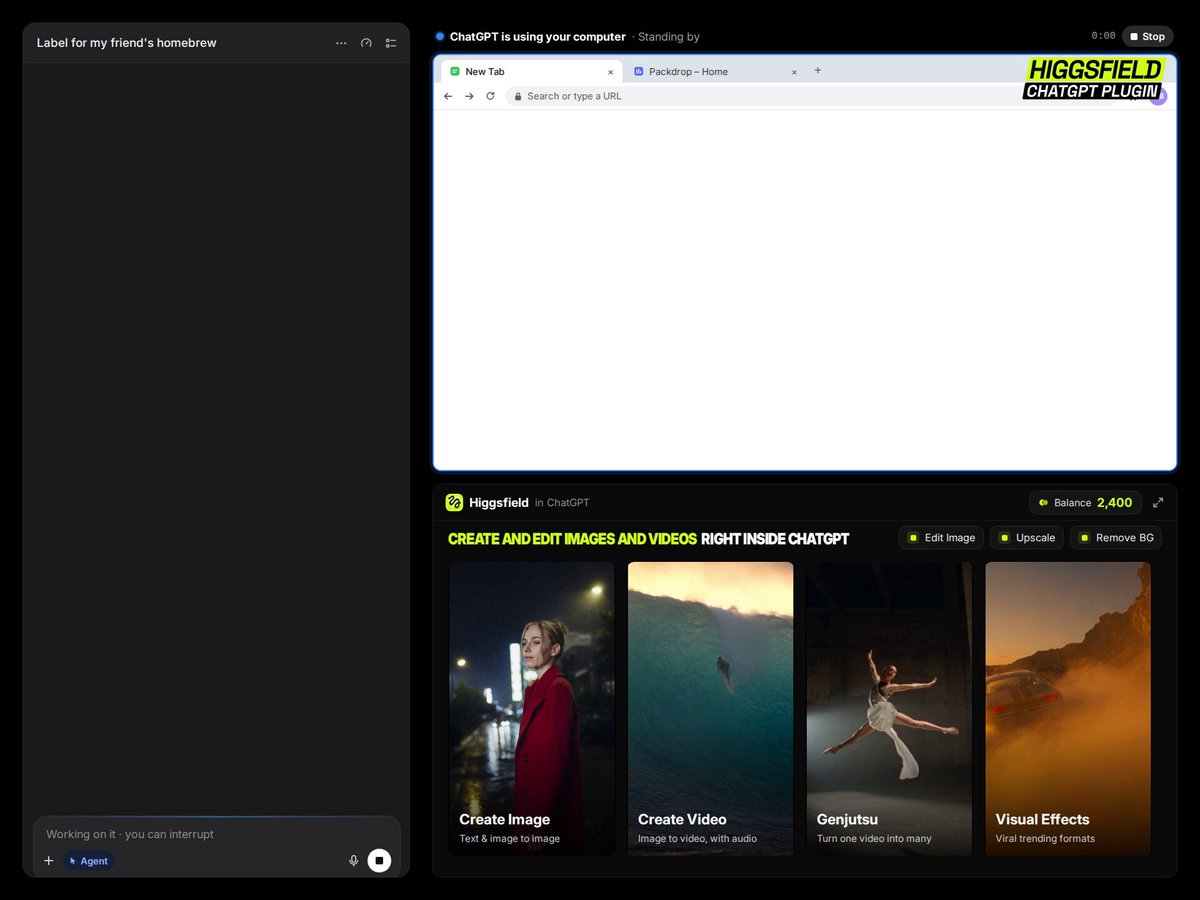The width and height of the screenshot is (1200, 900).
Task: Click the gauge icon in chat header
Action: [x=366, y=43]
